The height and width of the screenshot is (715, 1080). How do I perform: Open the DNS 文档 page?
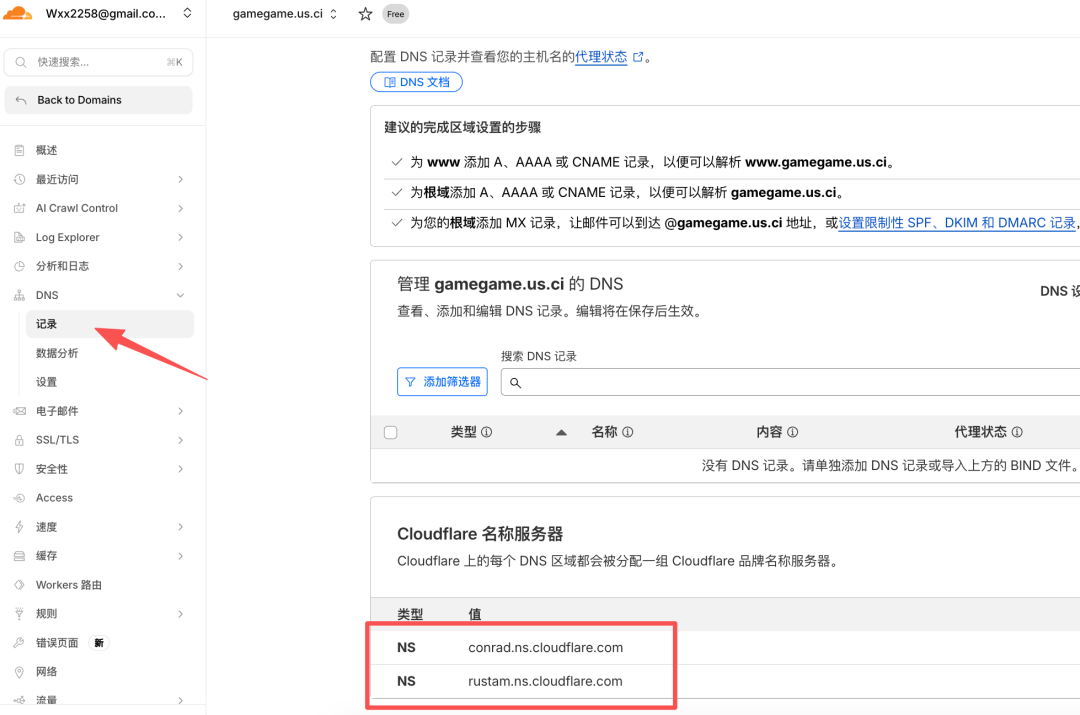[x=416, y=81]
